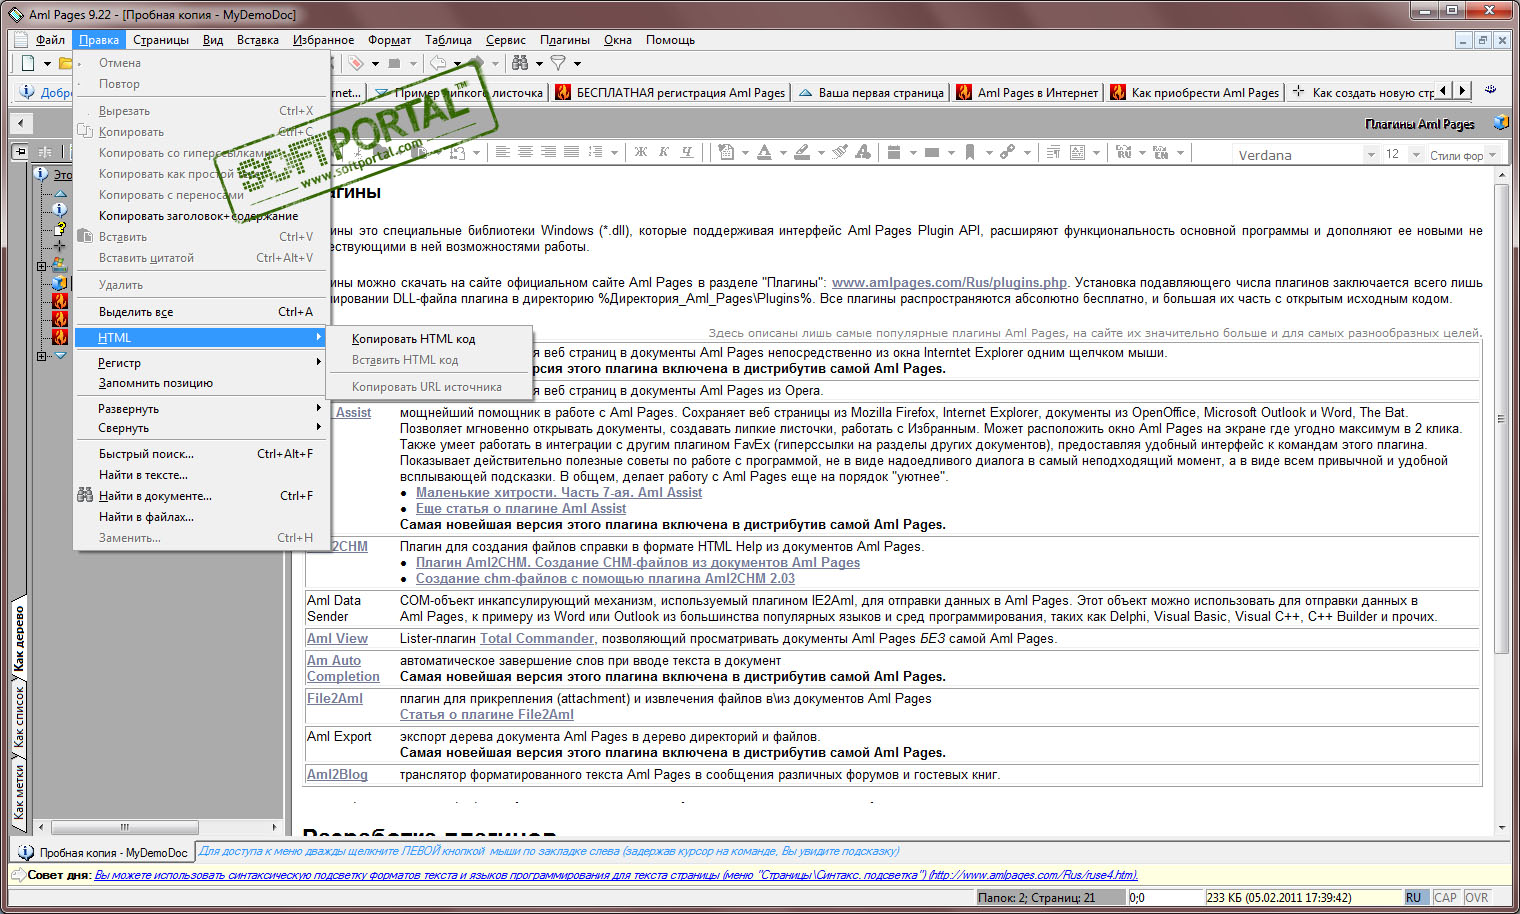The image size is (1520, 914).
Task: Switch to 'Ваша первая страница' tab
Action: 870,93
